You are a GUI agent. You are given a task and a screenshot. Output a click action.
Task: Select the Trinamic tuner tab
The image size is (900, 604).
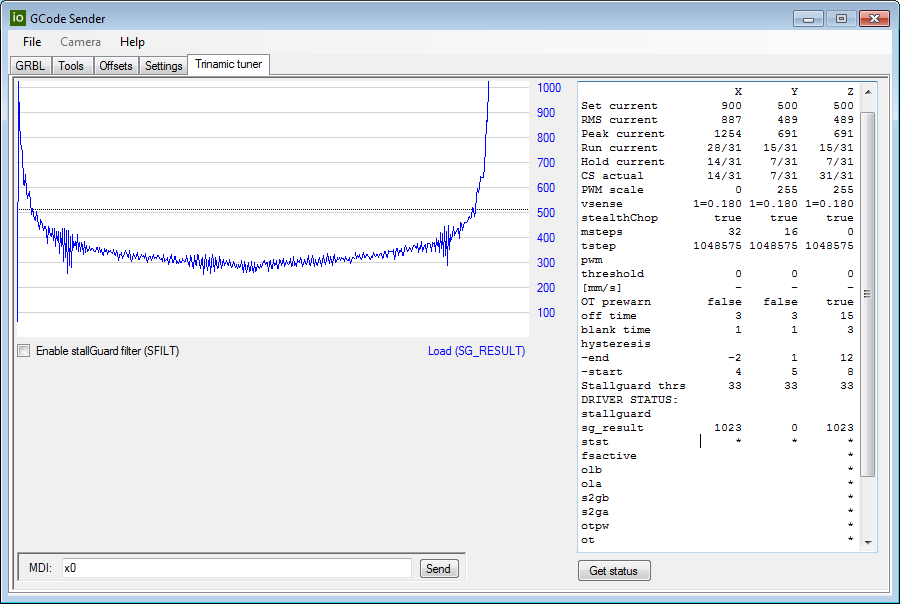228,64
